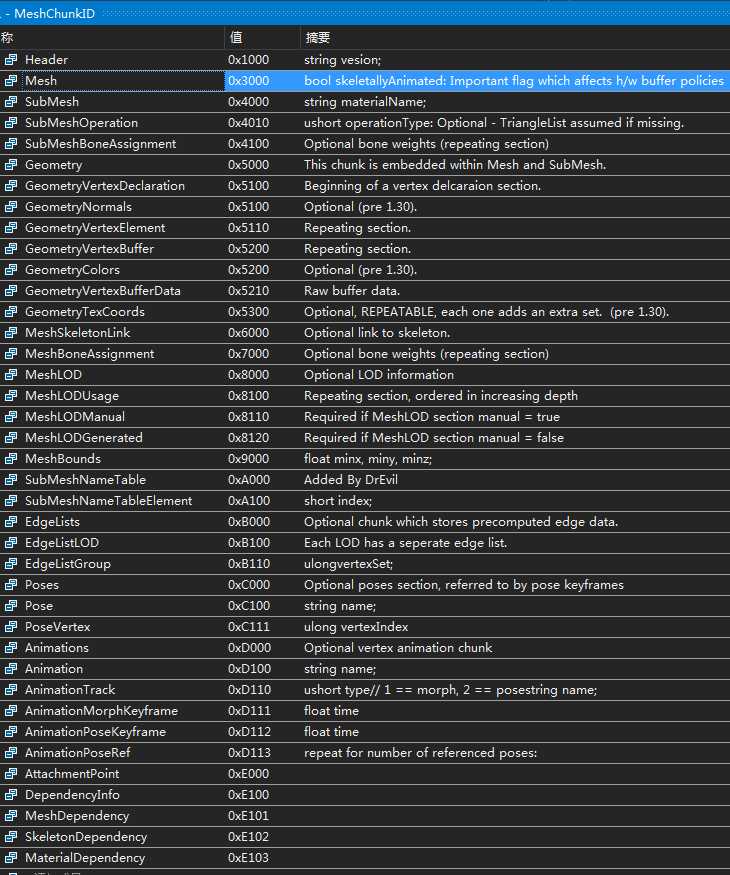Click summary 'float minx, miny, minz;'
The height and width of the screenshot is (875, 730).
pos(368,459)
